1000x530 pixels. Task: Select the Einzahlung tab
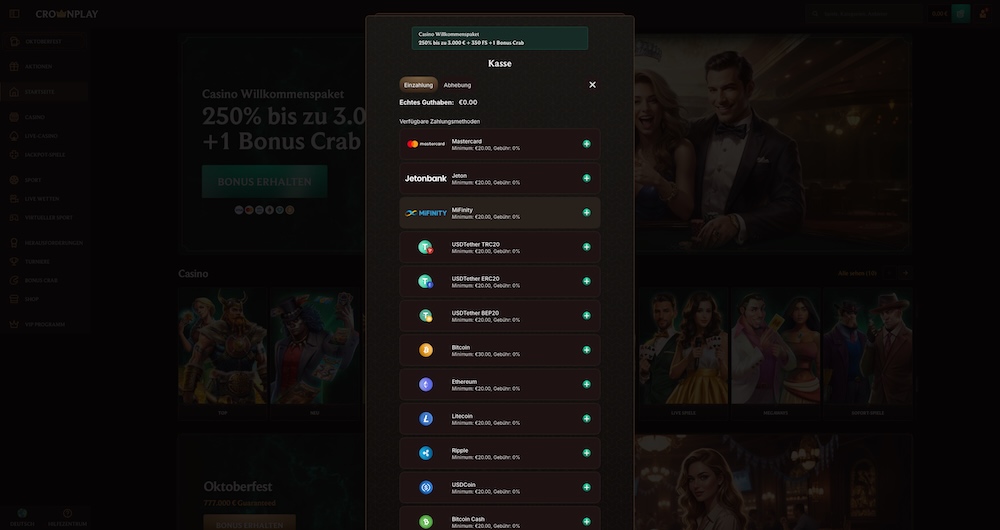pyautogui.click(x=418, y=85)
